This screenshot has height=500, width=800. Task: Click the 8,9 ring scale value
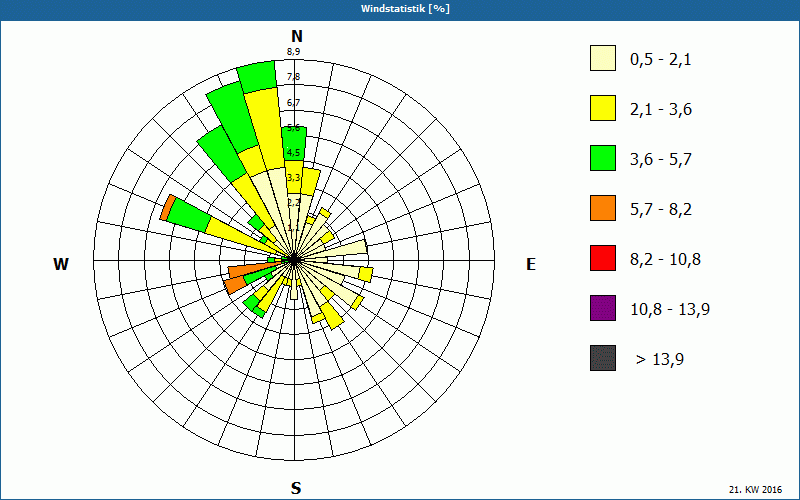point(293,52)
